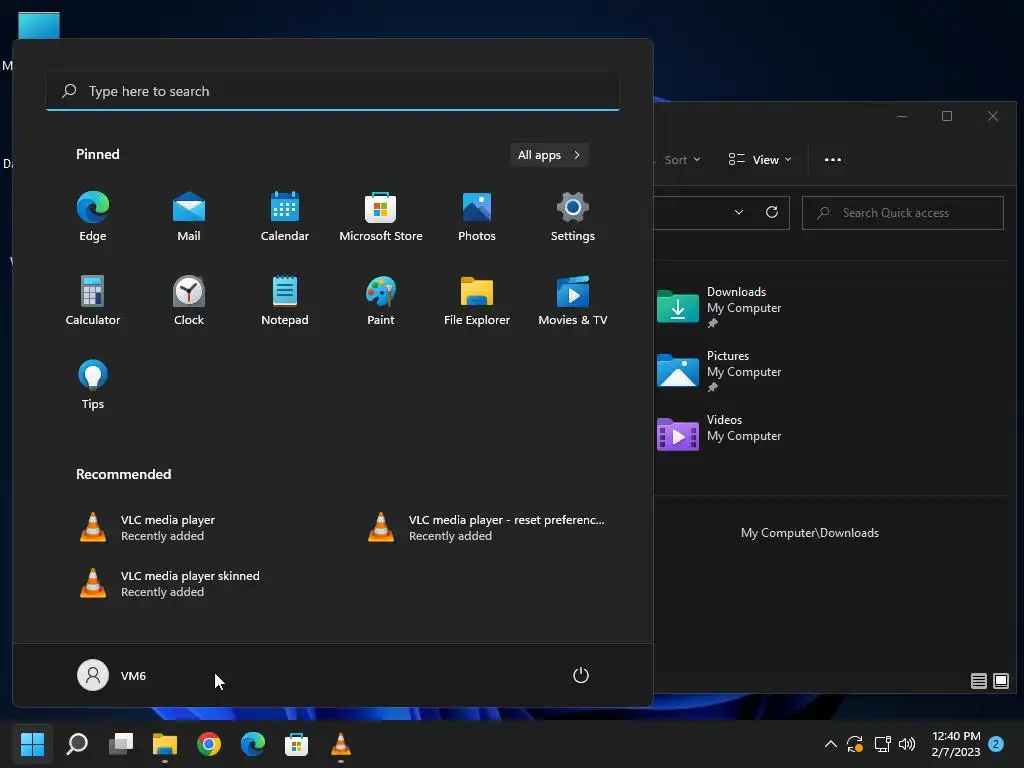Switch to VLC on the taskbar

click(340, 744)
